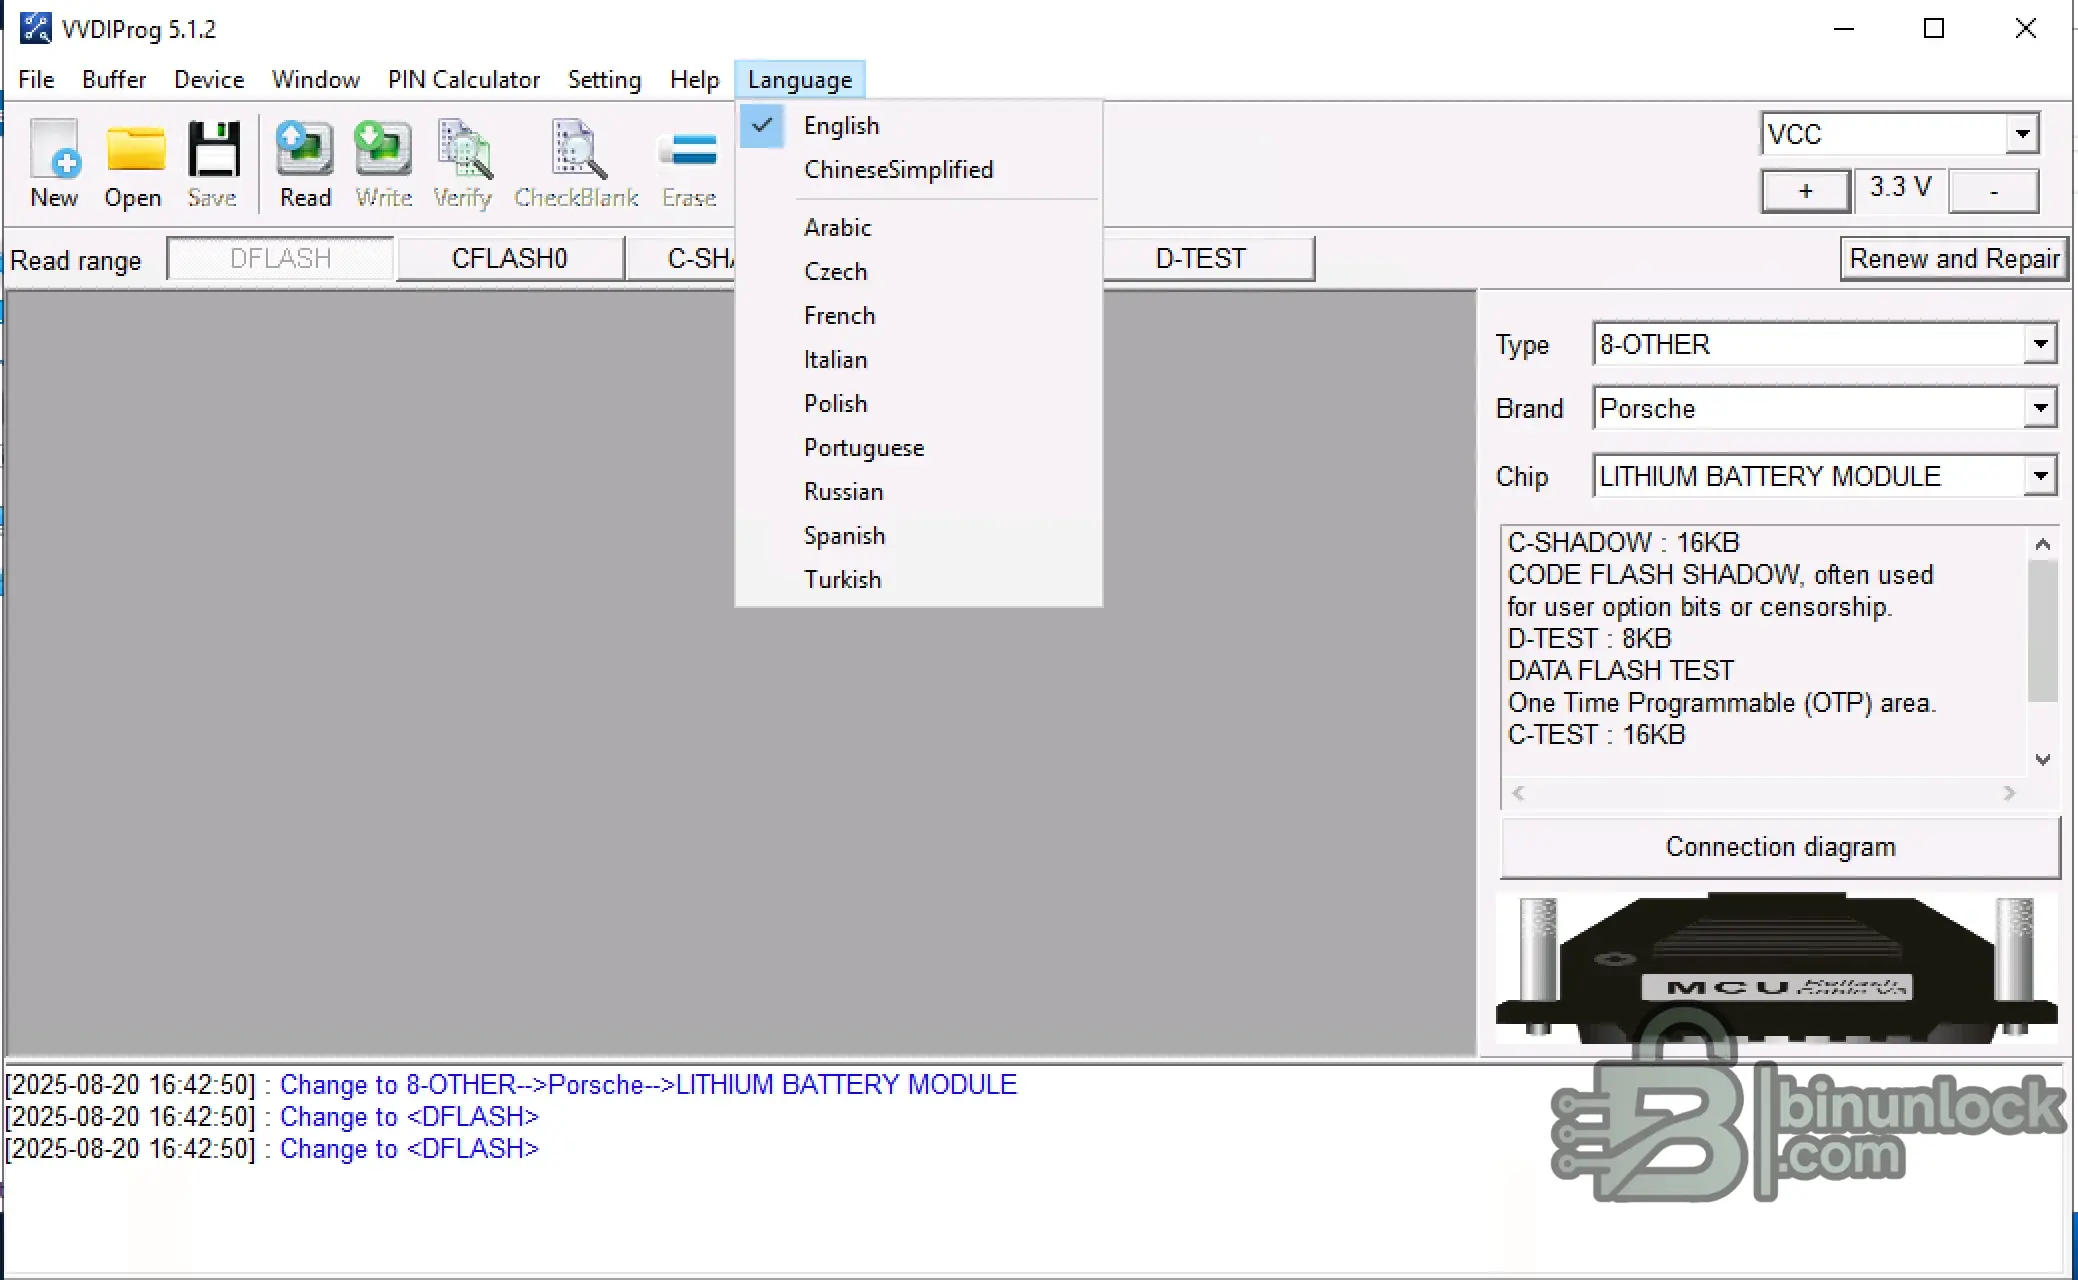
Task: Open the Help menu
Action: (694, 80)
